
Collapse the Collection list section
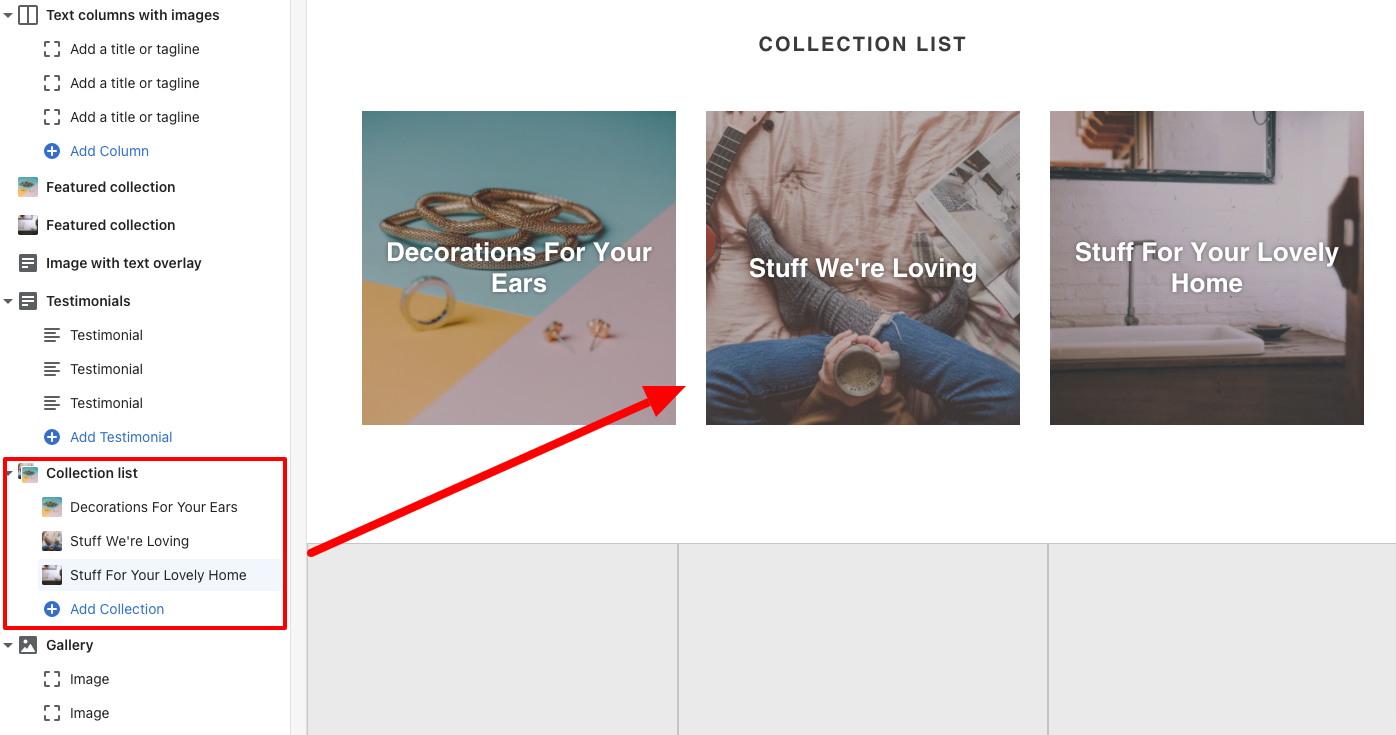[8, 473]
